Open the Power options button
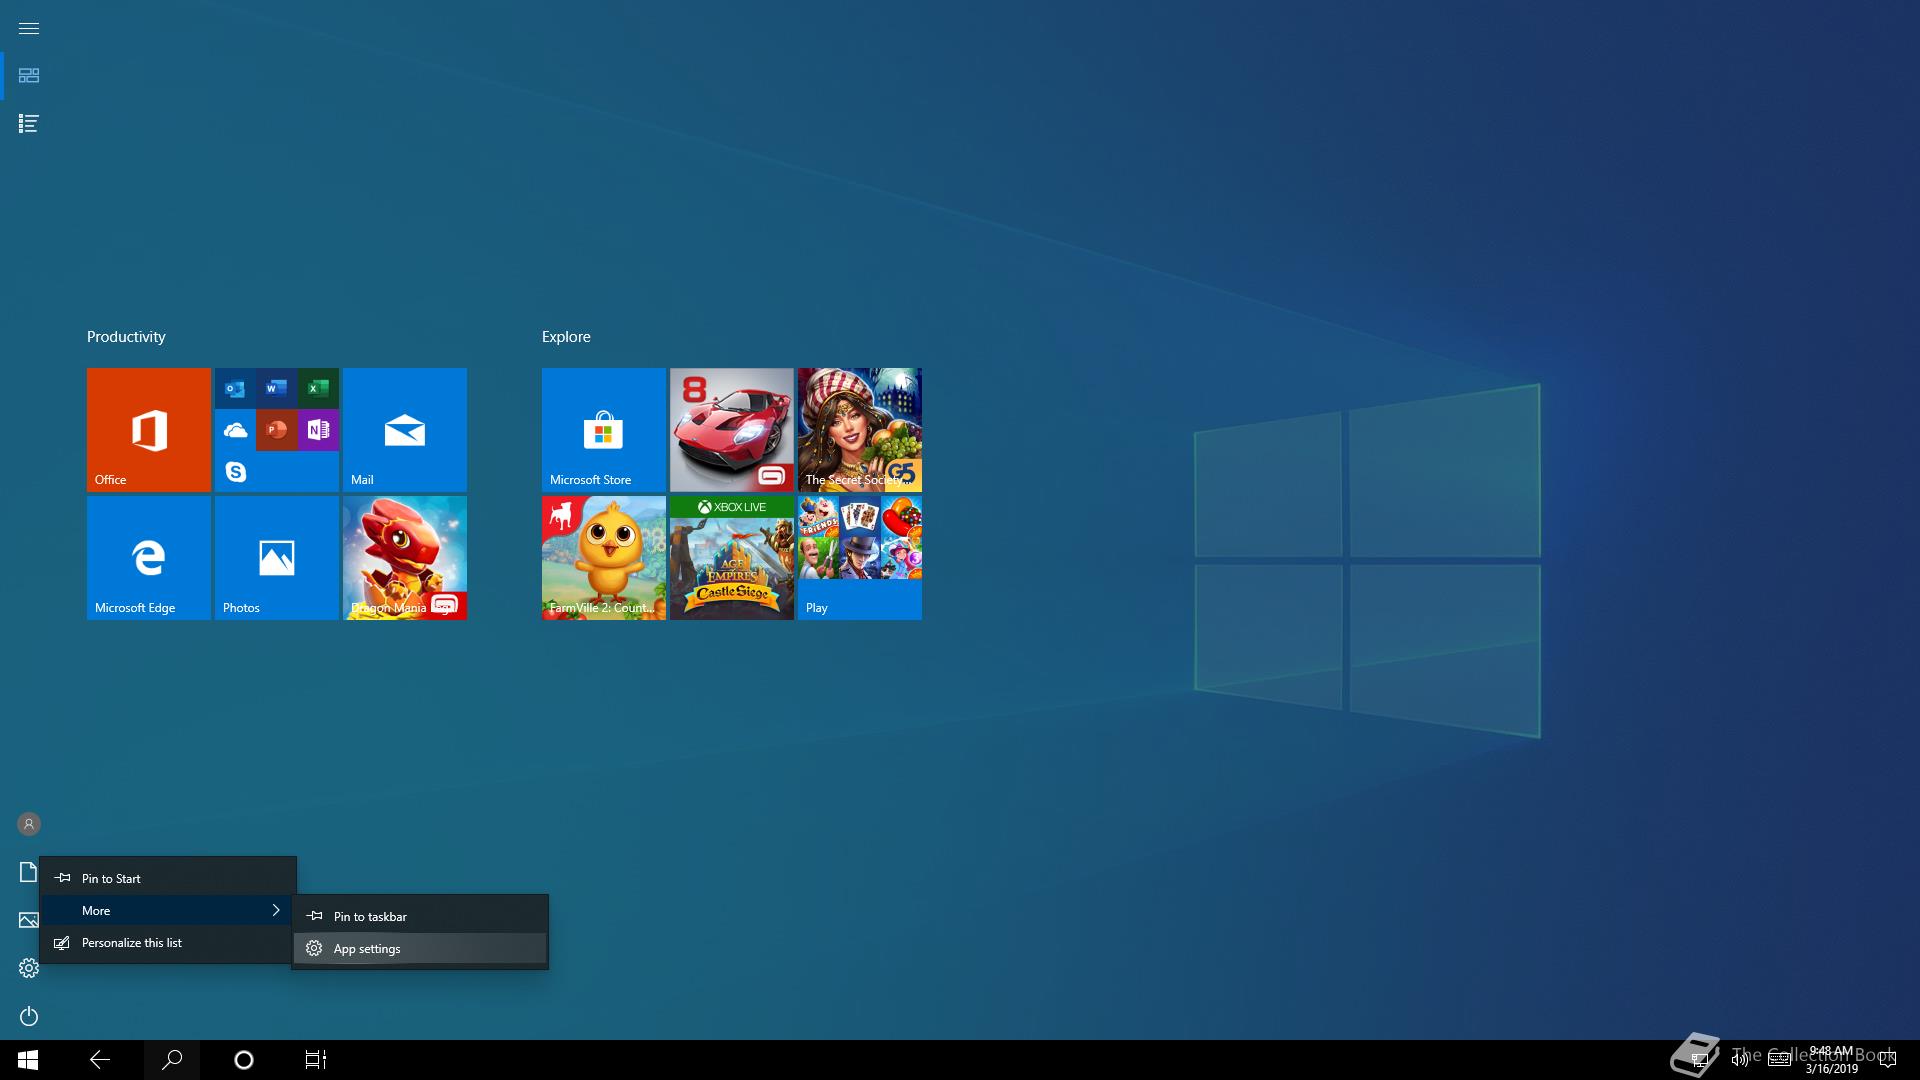 [x=29, y=1016]
